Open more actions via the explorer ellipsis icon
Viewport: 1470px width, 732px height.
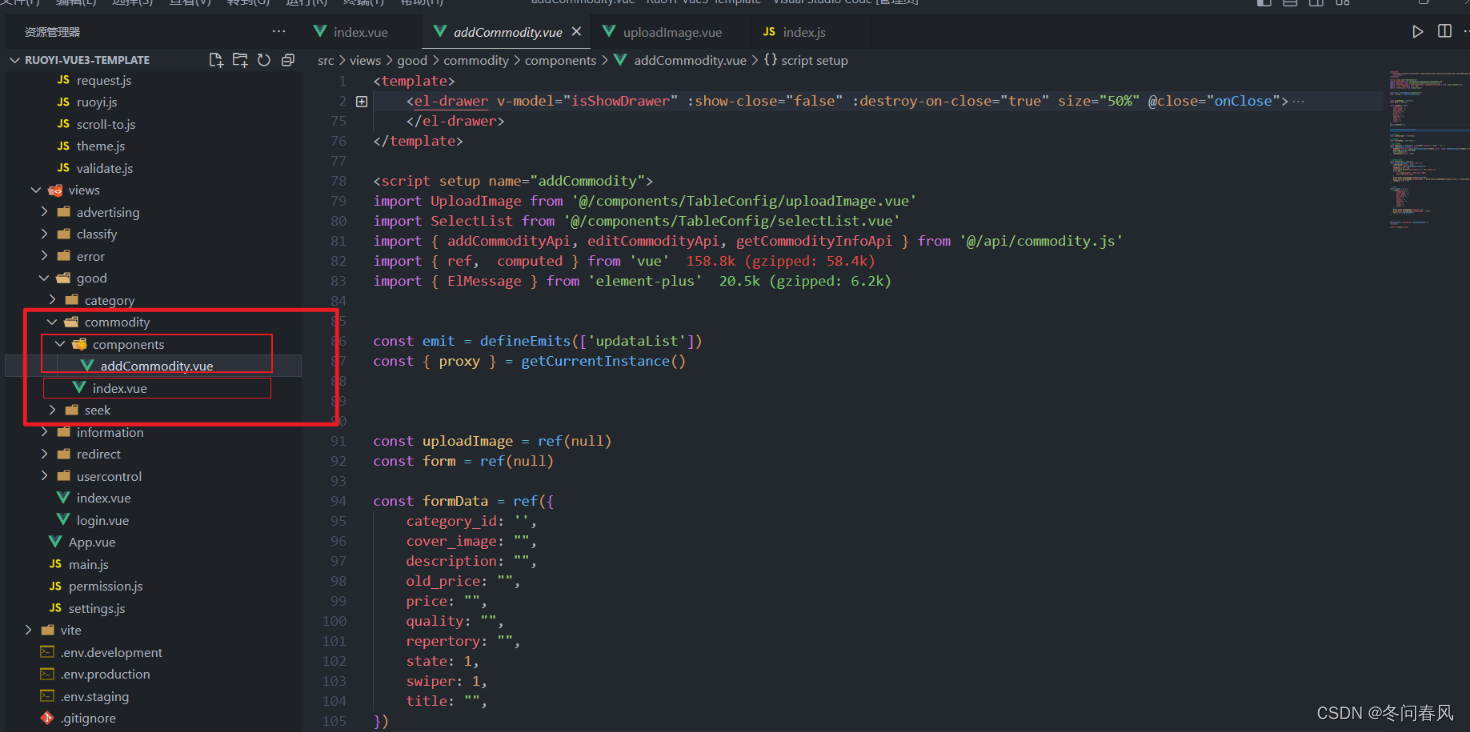[x=278, y=31]
